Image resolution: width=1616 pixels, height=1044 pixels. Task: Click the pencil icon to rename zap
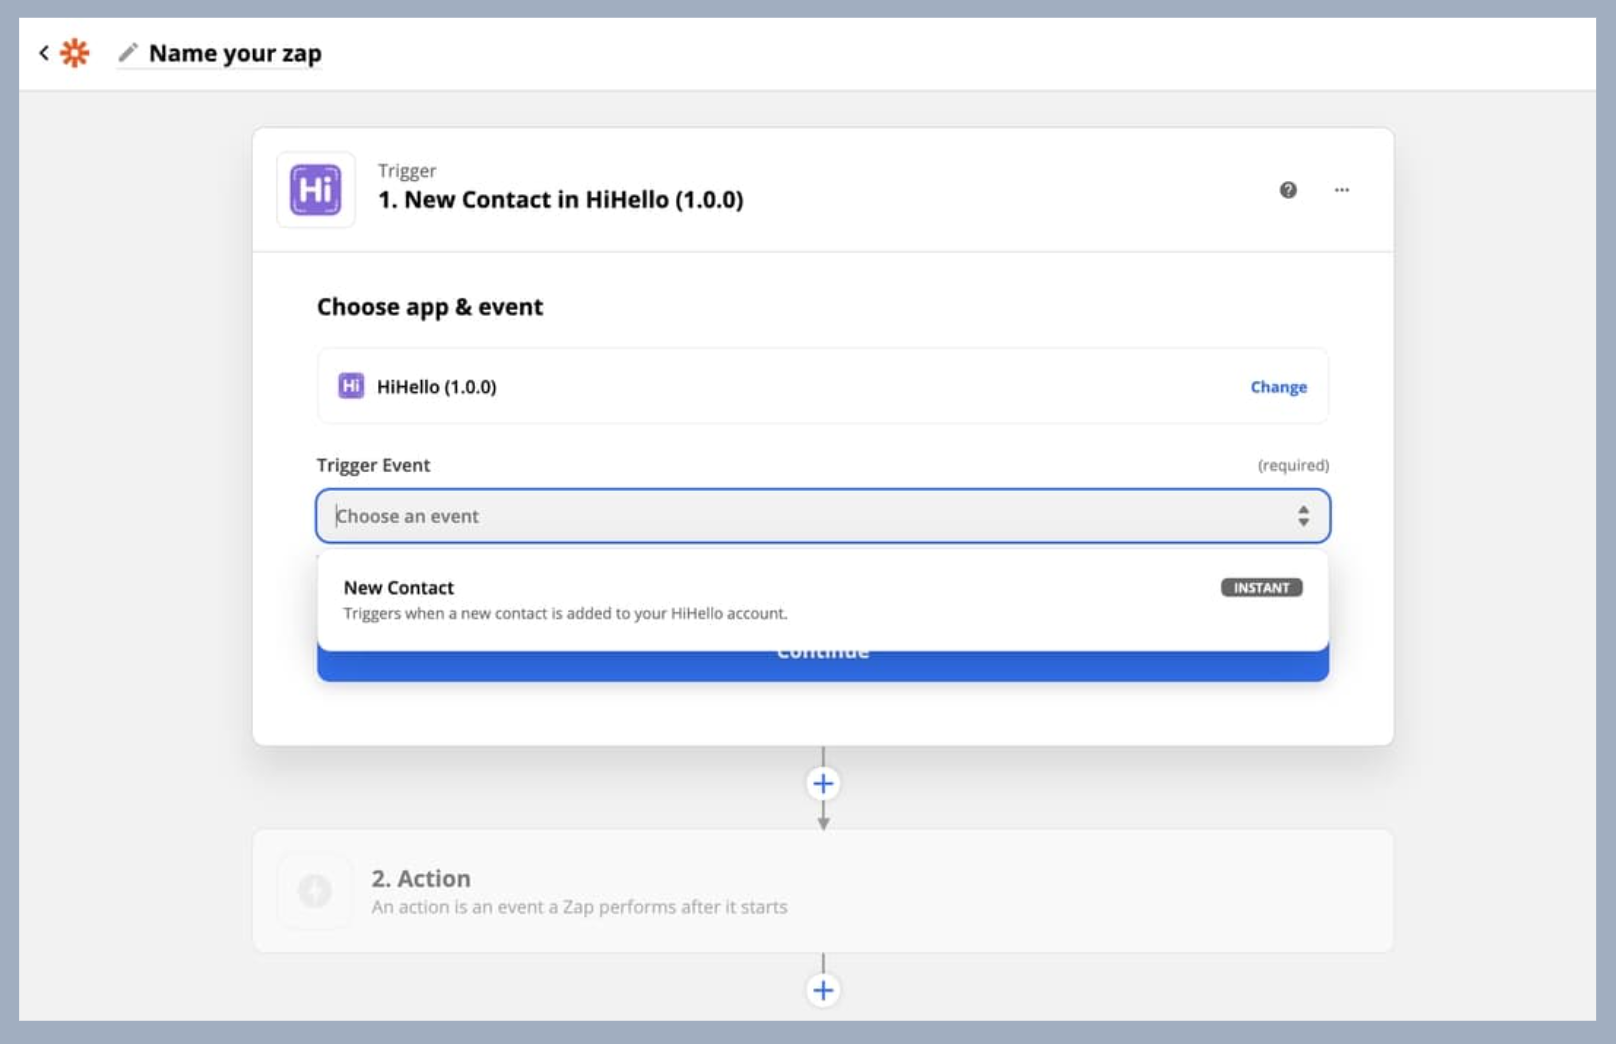click(128, 52)
